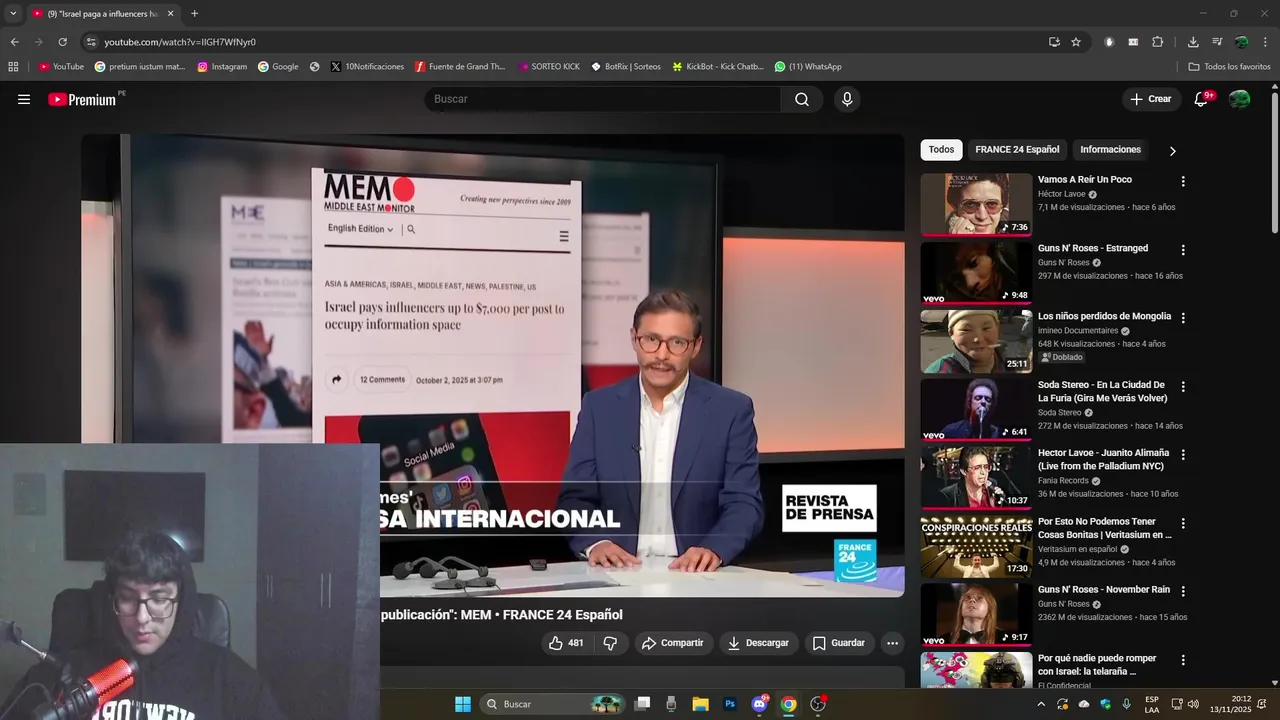This screenshot has height=720, width=1280.
Task: Open the 10Notificaciones bookmark
Action: (367, 67)
